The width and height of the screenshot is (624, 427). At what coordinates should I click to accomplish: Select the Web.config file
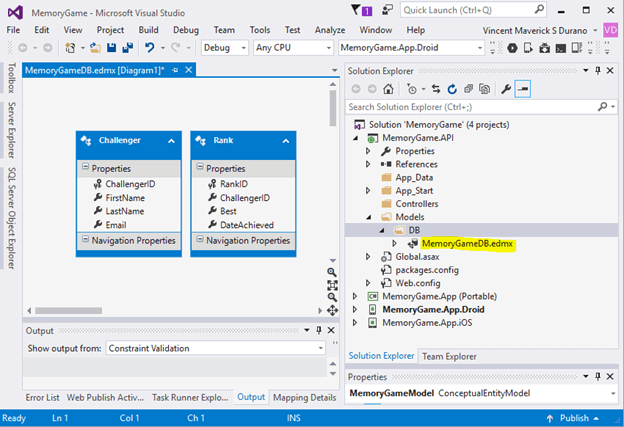tap(417, 283)
